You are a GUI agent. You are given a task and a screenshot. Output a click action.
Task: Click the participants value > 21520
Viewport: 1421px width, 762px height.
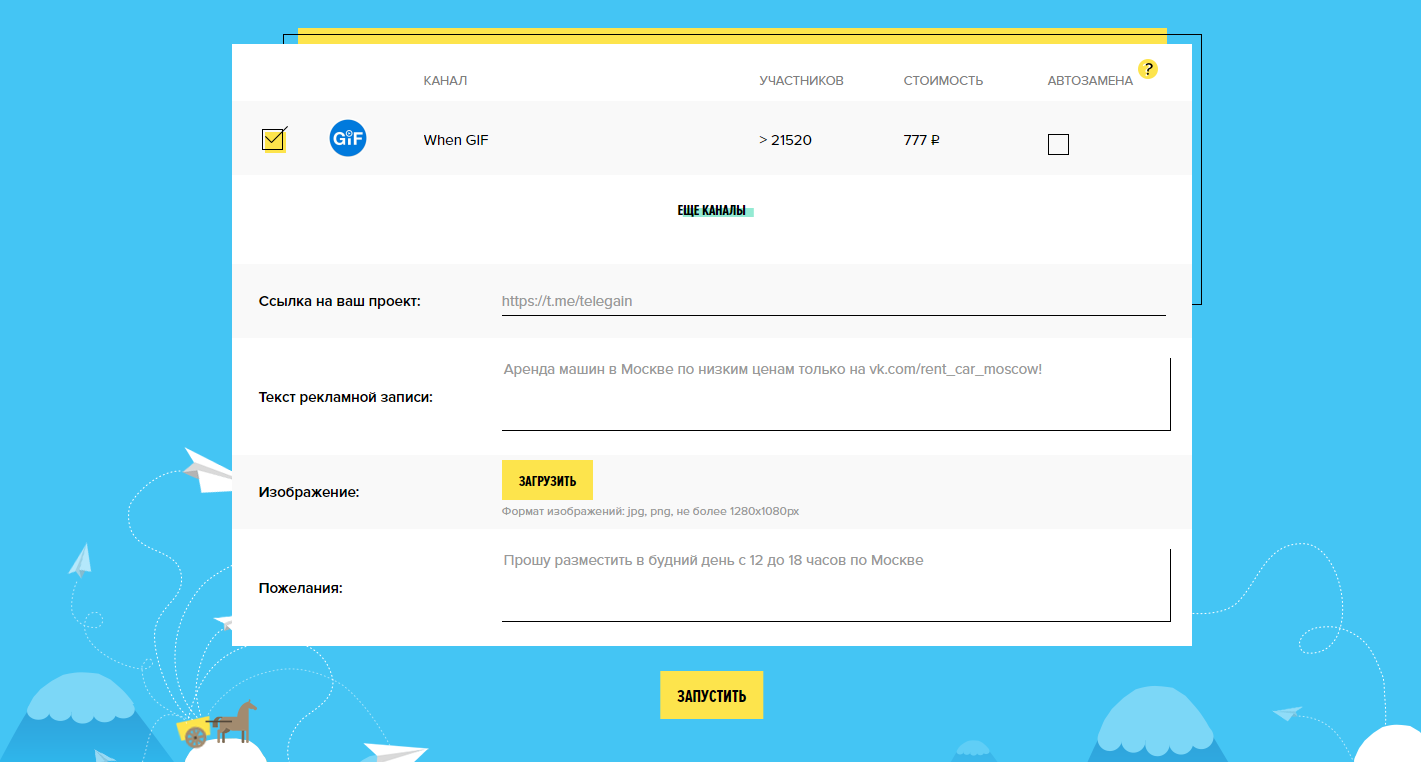click(x=786, y=140)
